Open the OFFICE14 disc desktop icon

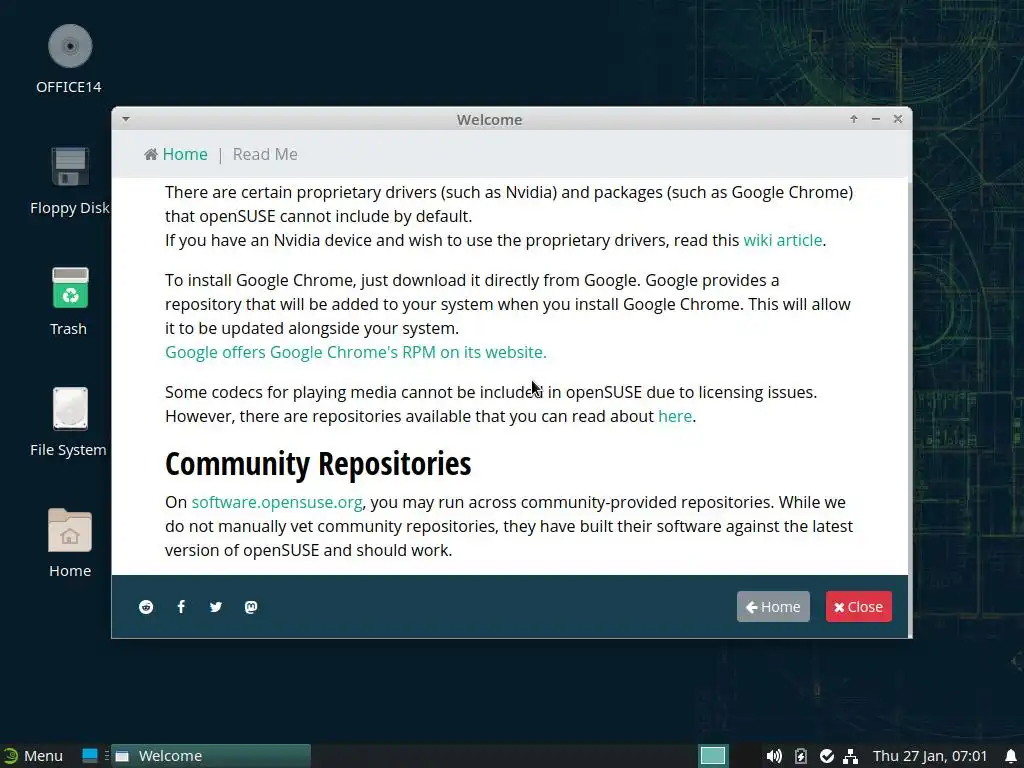point(69,46)
